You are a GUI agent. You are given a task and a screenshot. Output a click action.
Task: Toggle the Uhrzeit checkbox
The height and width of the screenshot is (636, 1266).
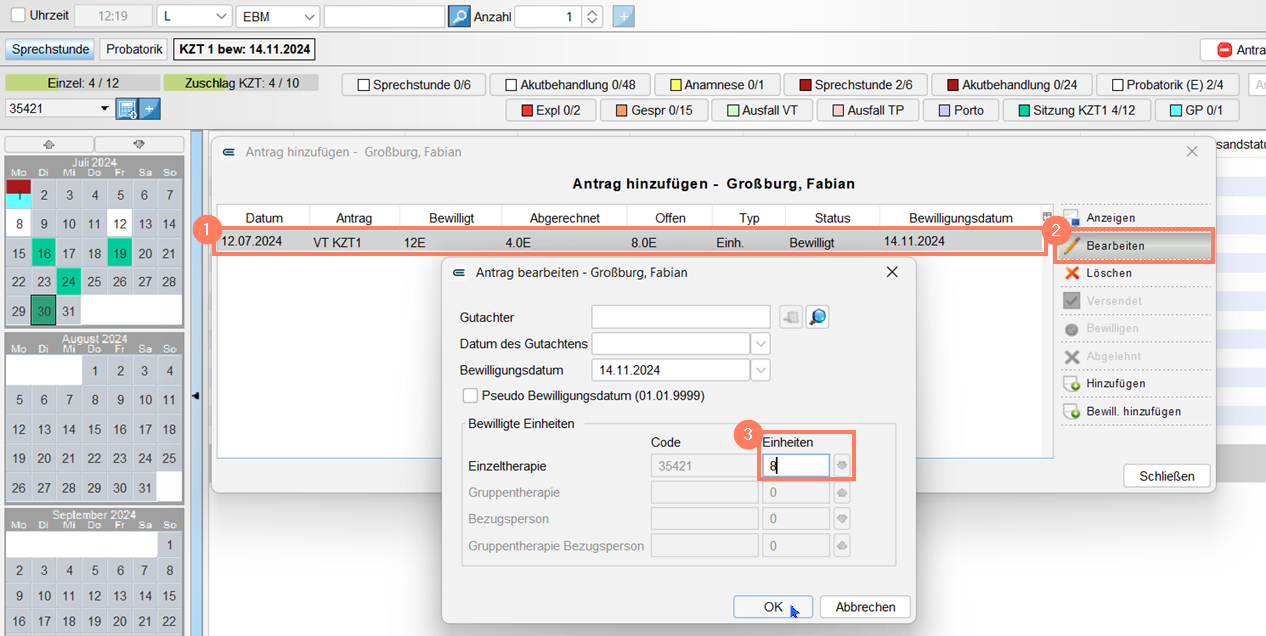coord(18,16)
